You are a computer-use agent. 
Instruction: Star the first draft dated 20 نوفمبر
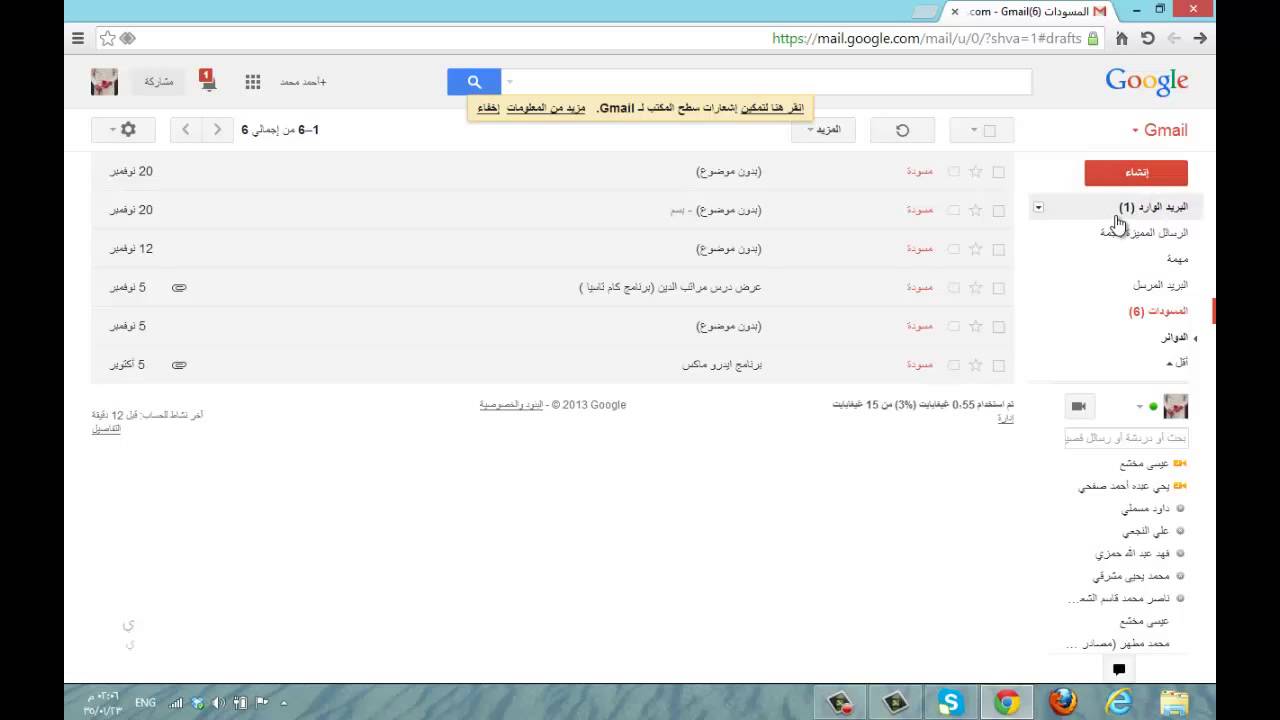(x=976, y=172)
